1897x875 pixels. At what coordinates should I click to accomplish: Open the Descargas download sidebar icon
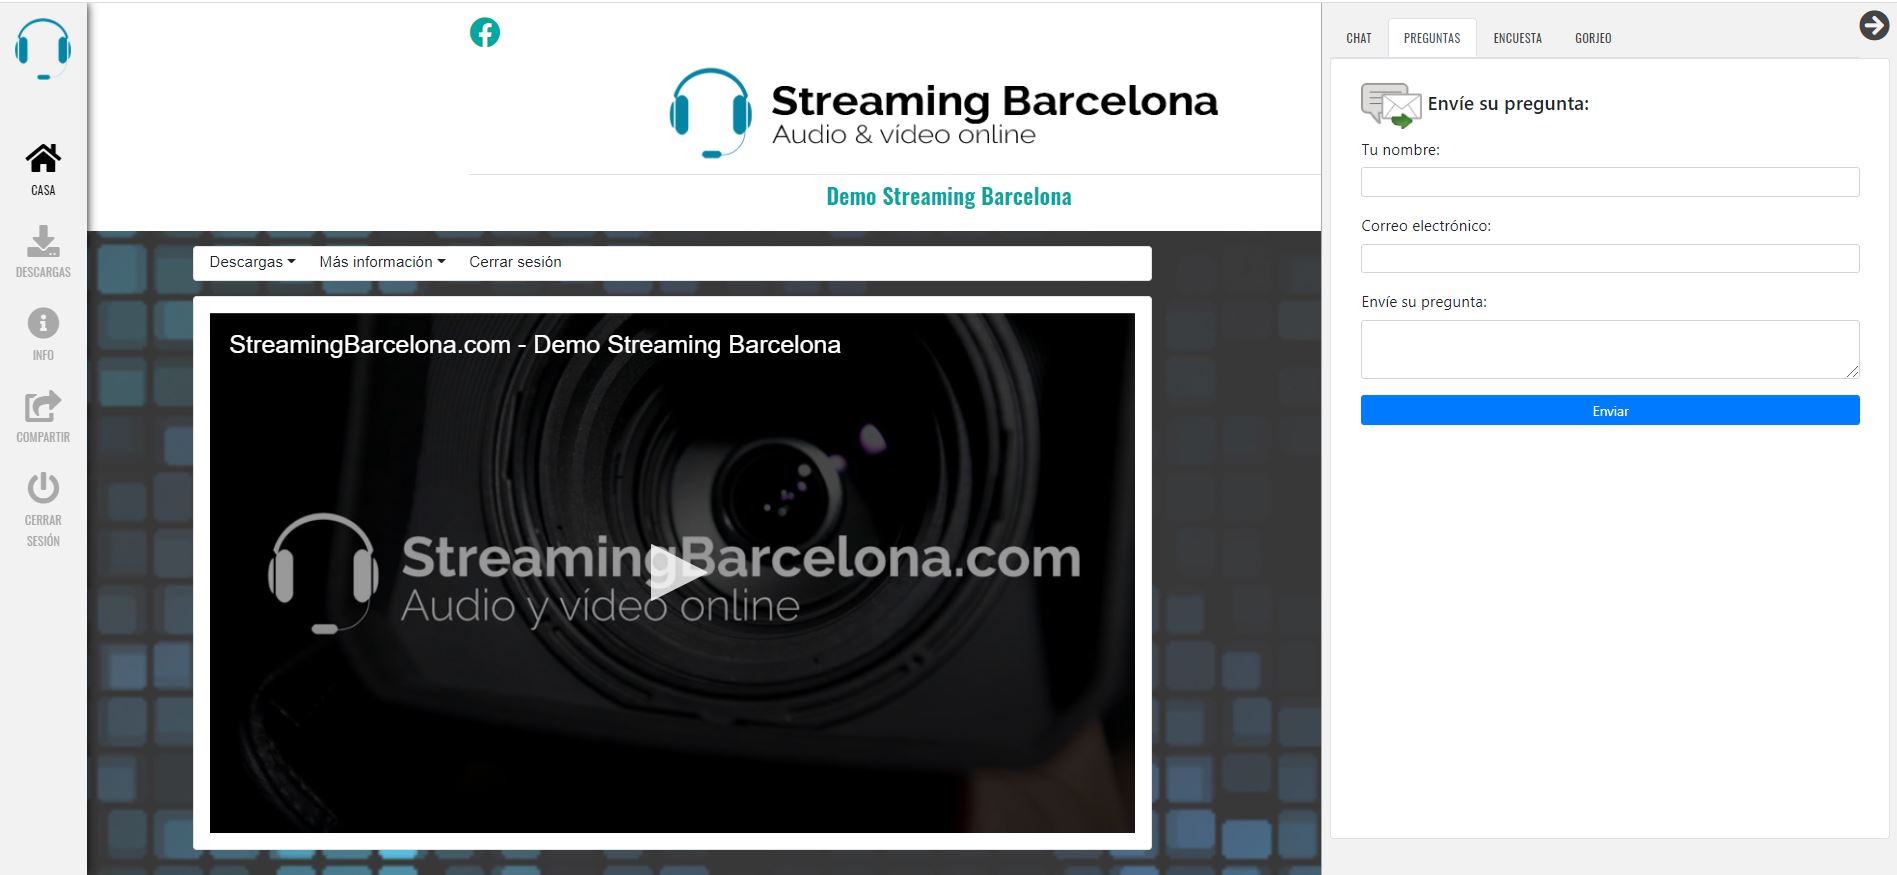pos(43,242)
